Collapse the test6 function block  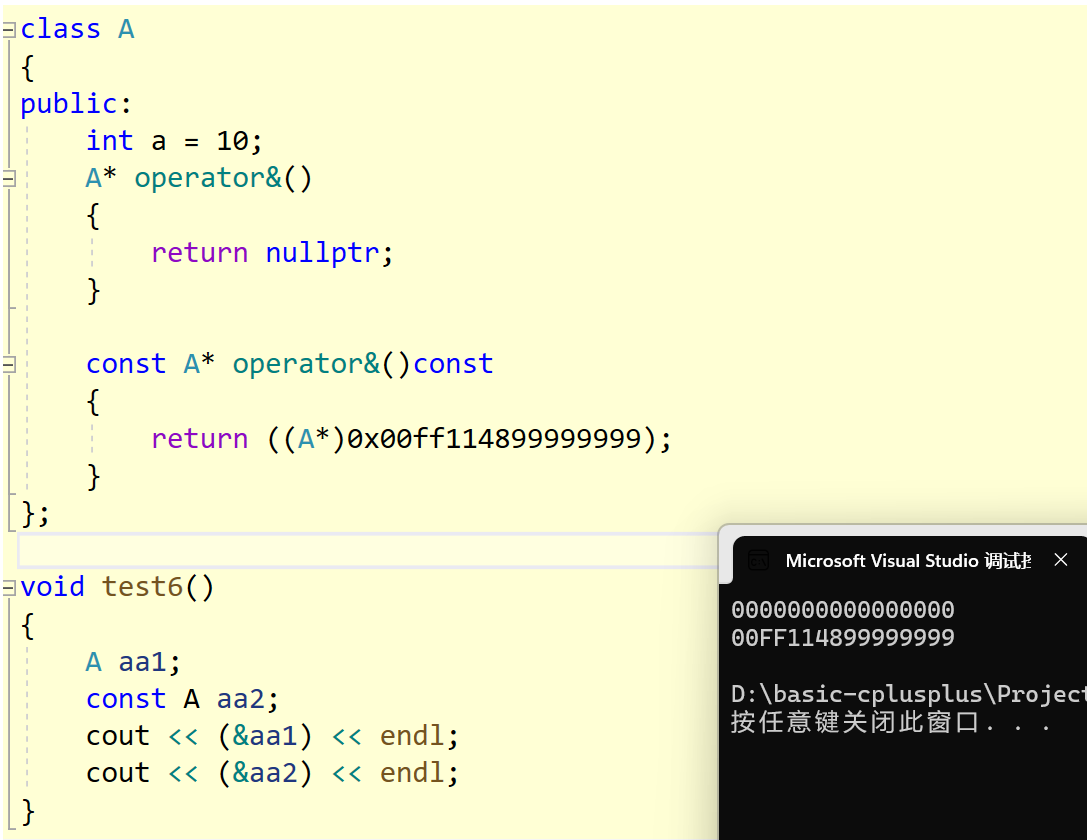coord(8,588)
